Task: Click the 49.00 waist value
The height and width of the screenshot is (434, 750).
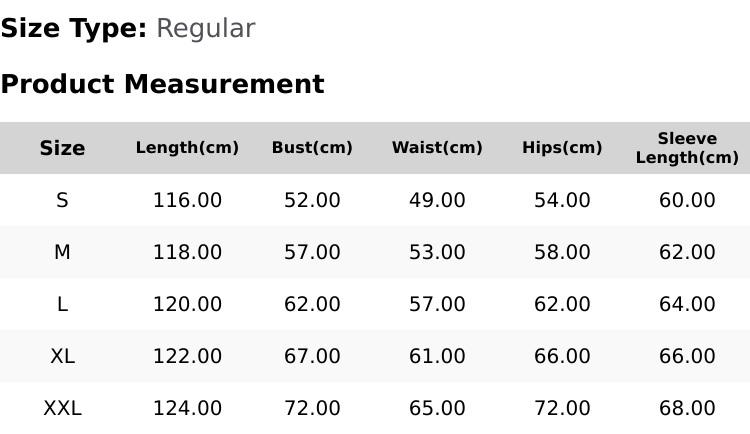Action: point(437,200)
